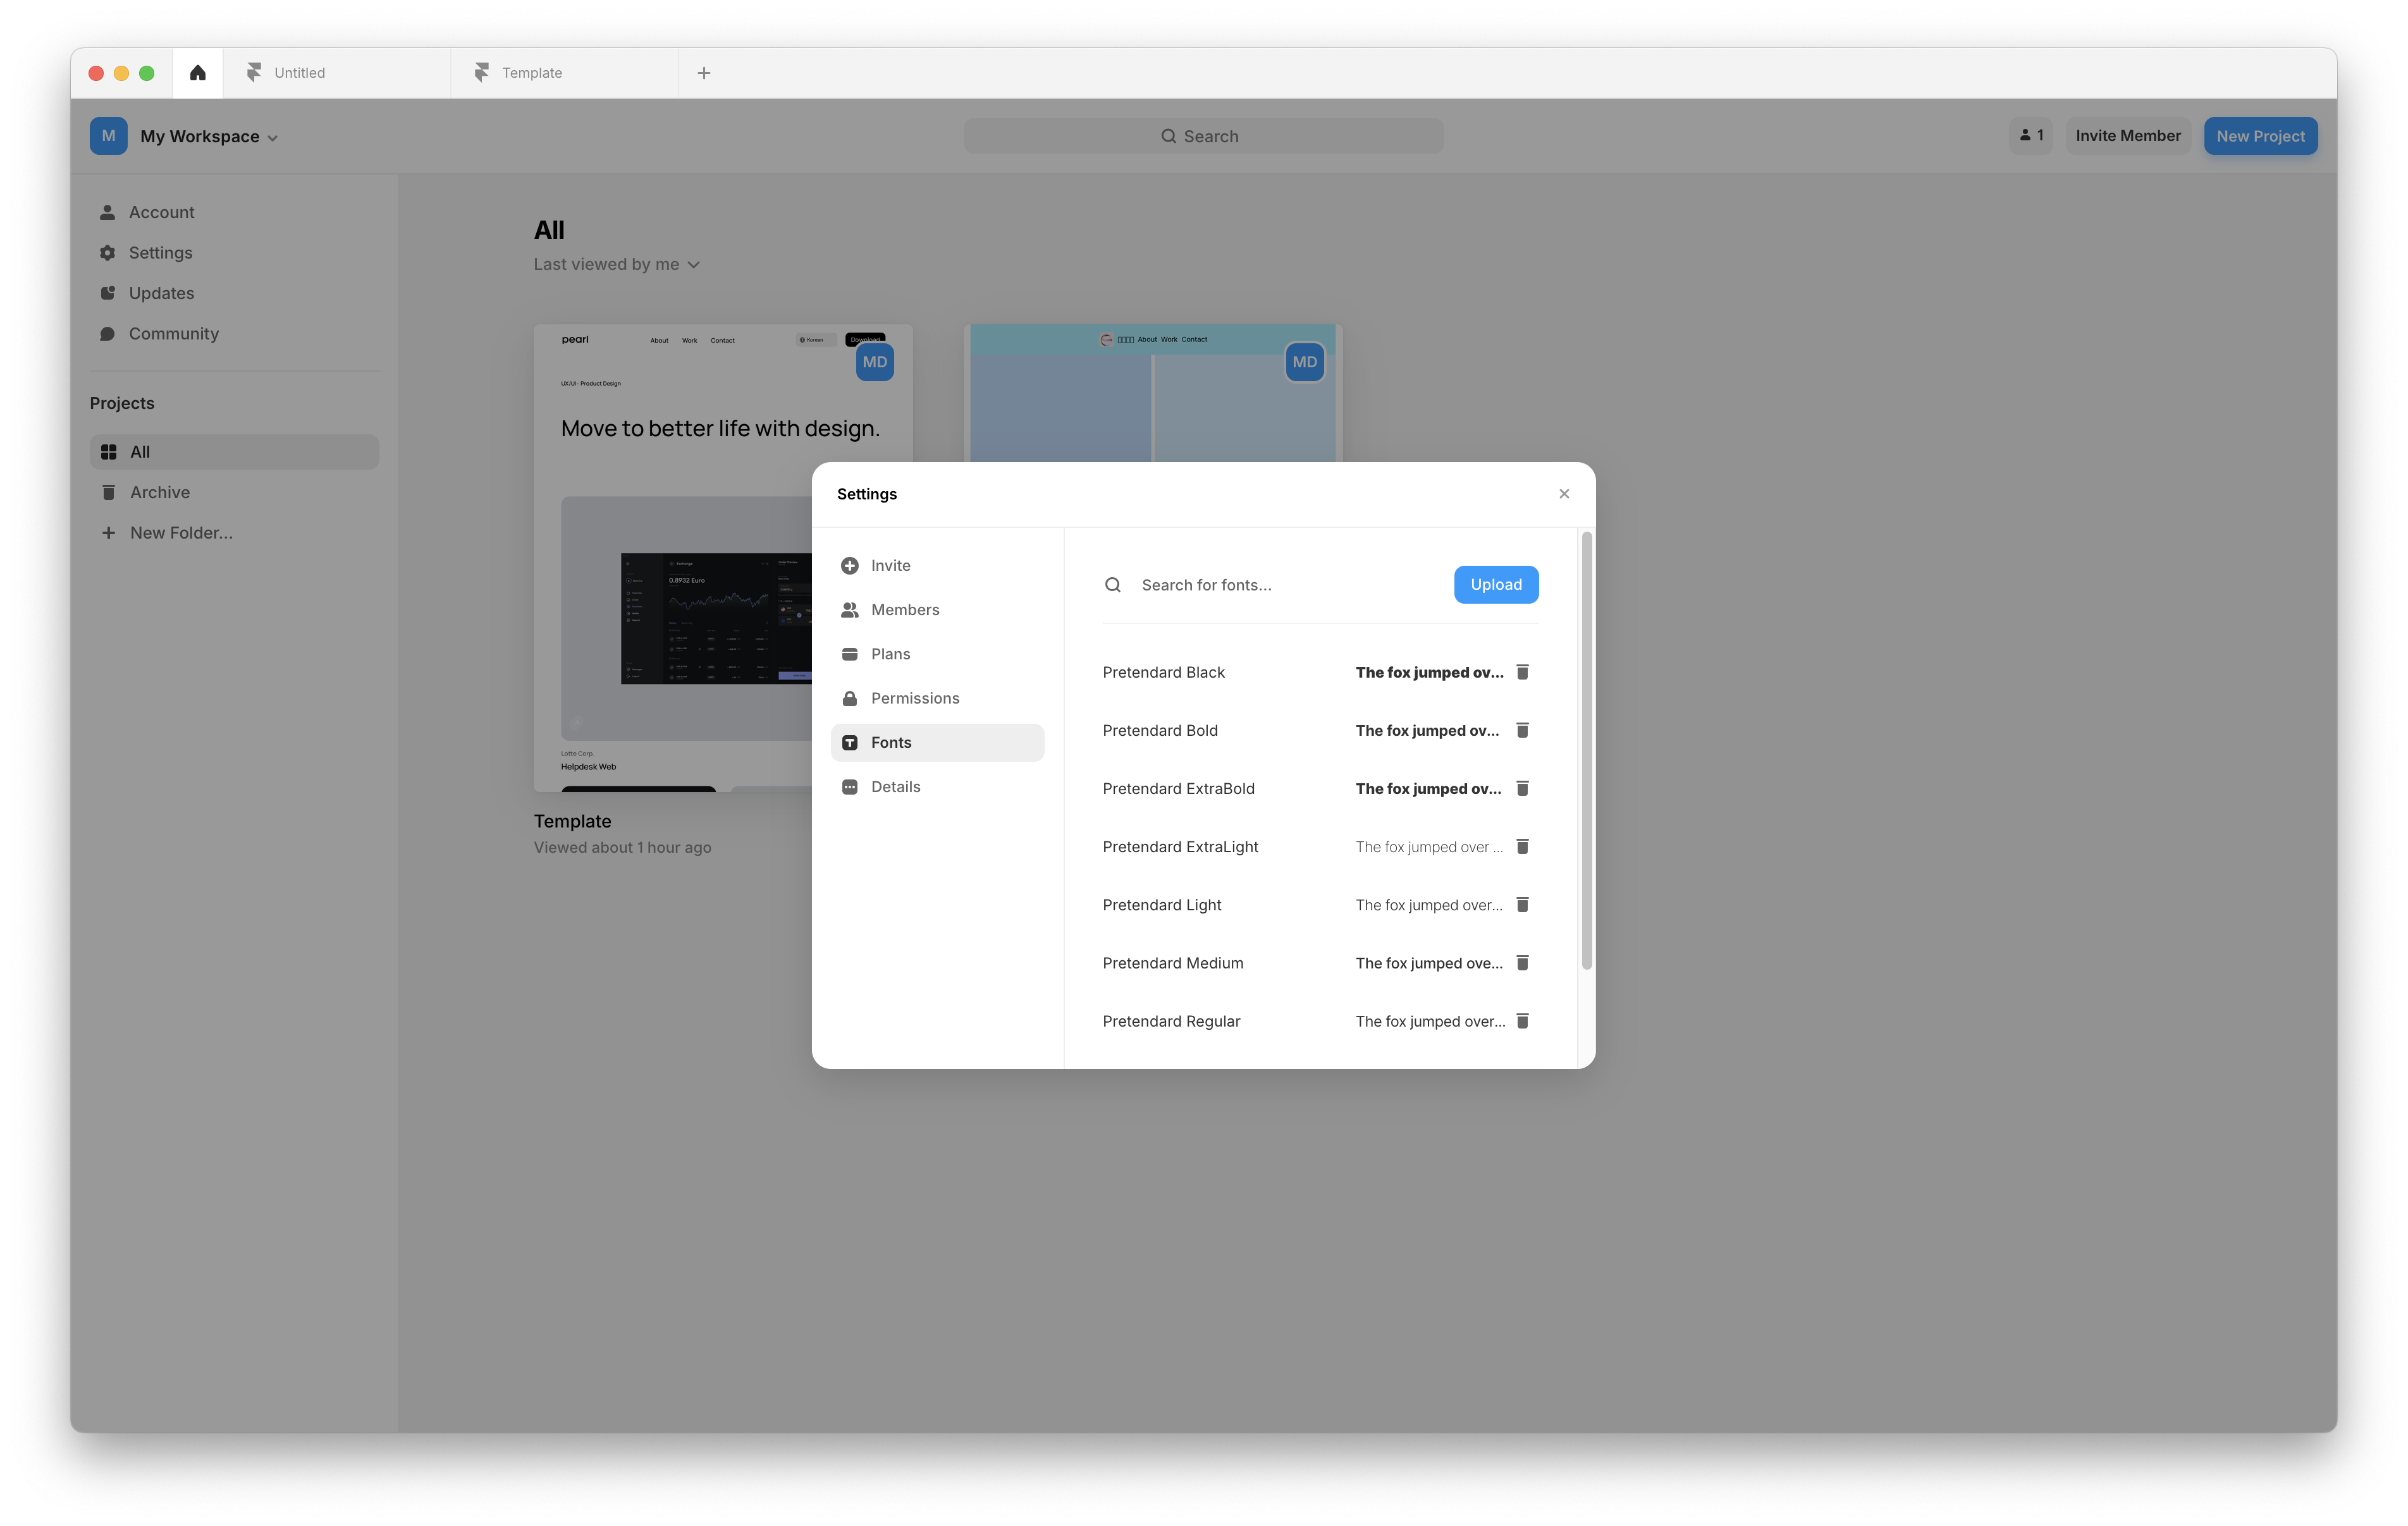Click the fonts list scrollbar
This screenshot has width=2408, height=1526.
tap(1586, 750)
